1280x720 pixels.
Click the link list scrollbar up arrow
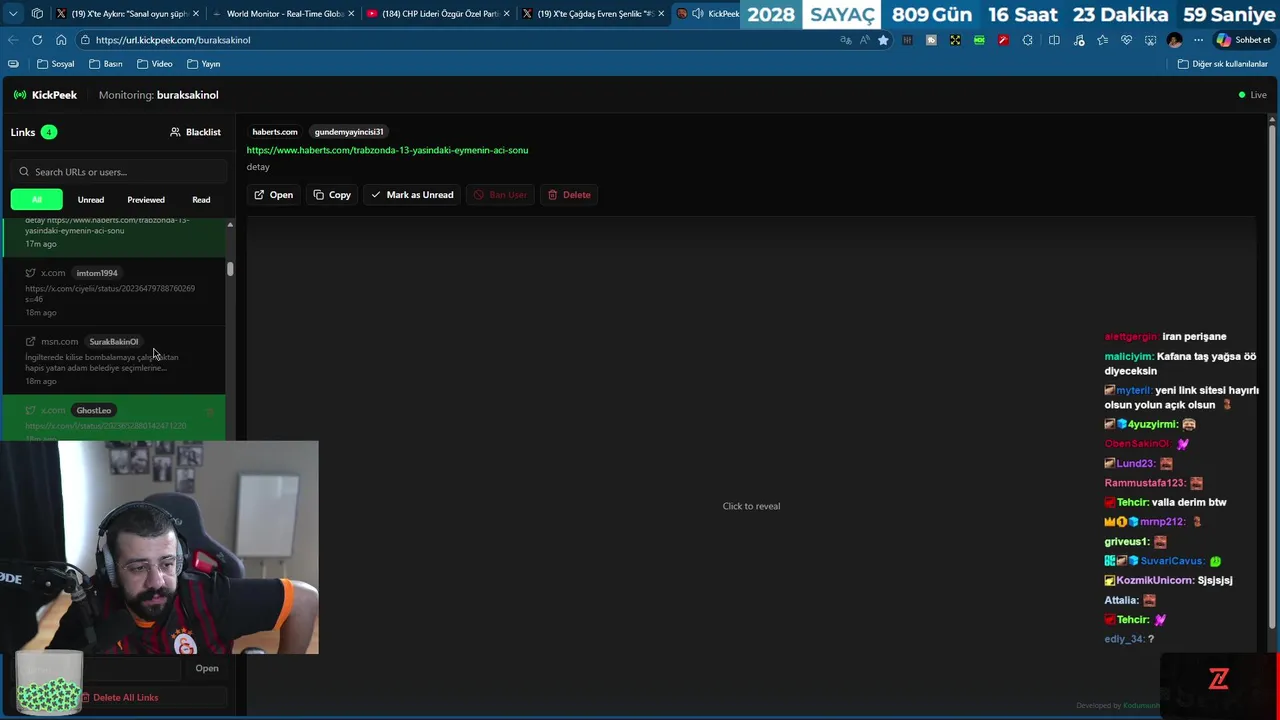coord(230,225)
